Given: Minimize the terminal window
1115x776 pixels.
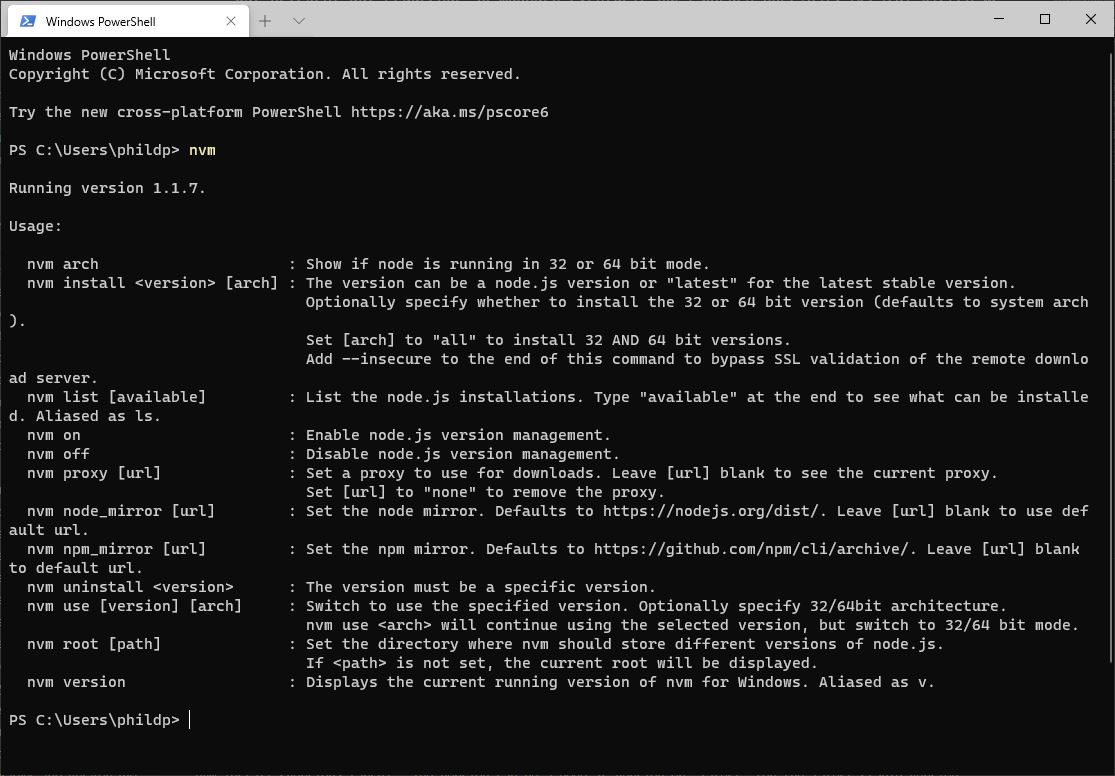Looking at the screenshot, I should coord(999,19).
